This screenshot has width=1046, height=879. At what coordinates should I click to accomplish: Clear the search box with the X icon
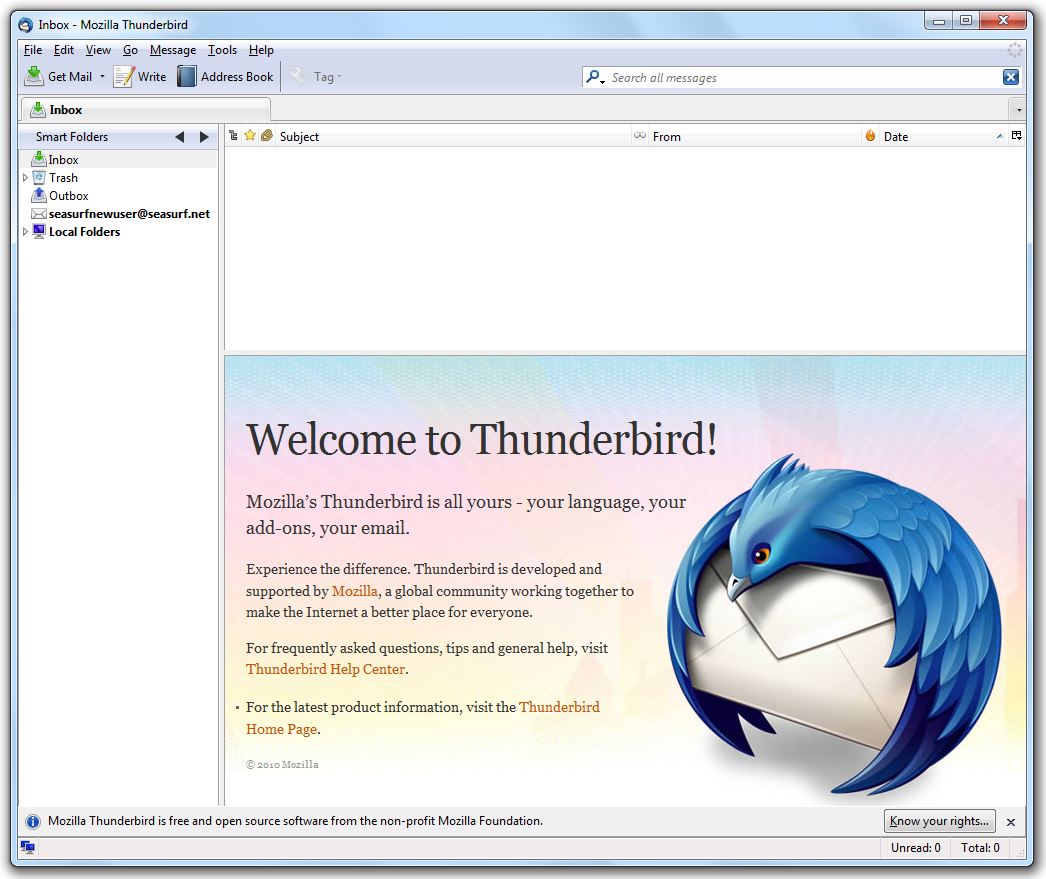(1011, 77)
